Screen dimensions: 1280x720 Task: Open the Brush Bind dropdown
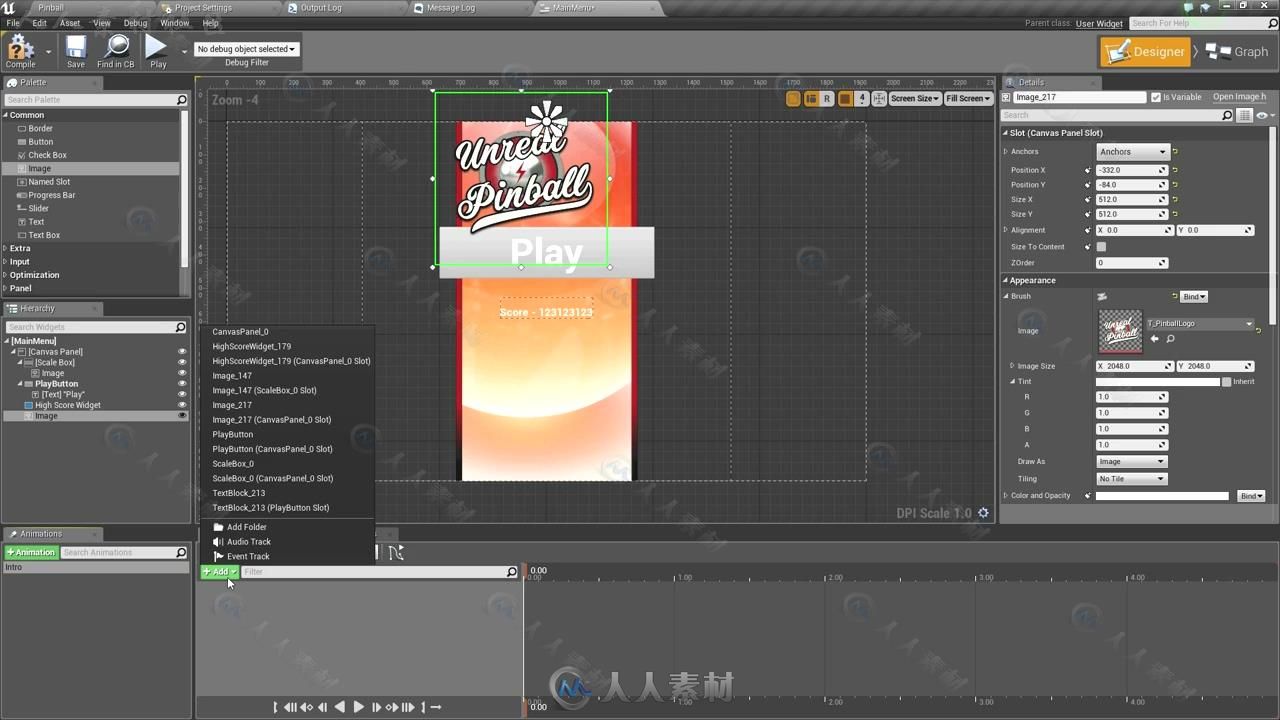coord(1194,297)
